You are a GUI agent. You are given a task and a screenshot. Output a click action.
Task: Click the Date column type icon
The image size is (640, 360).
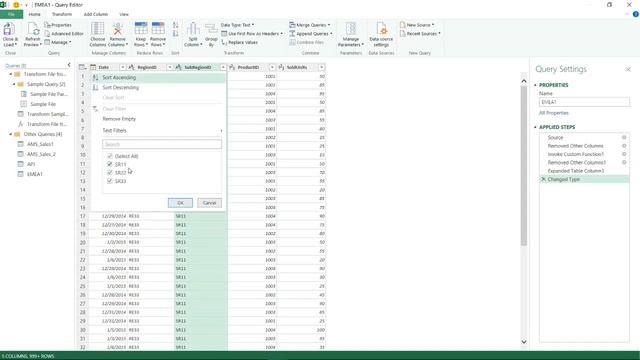pyautogui.click(x=93, y=67)
